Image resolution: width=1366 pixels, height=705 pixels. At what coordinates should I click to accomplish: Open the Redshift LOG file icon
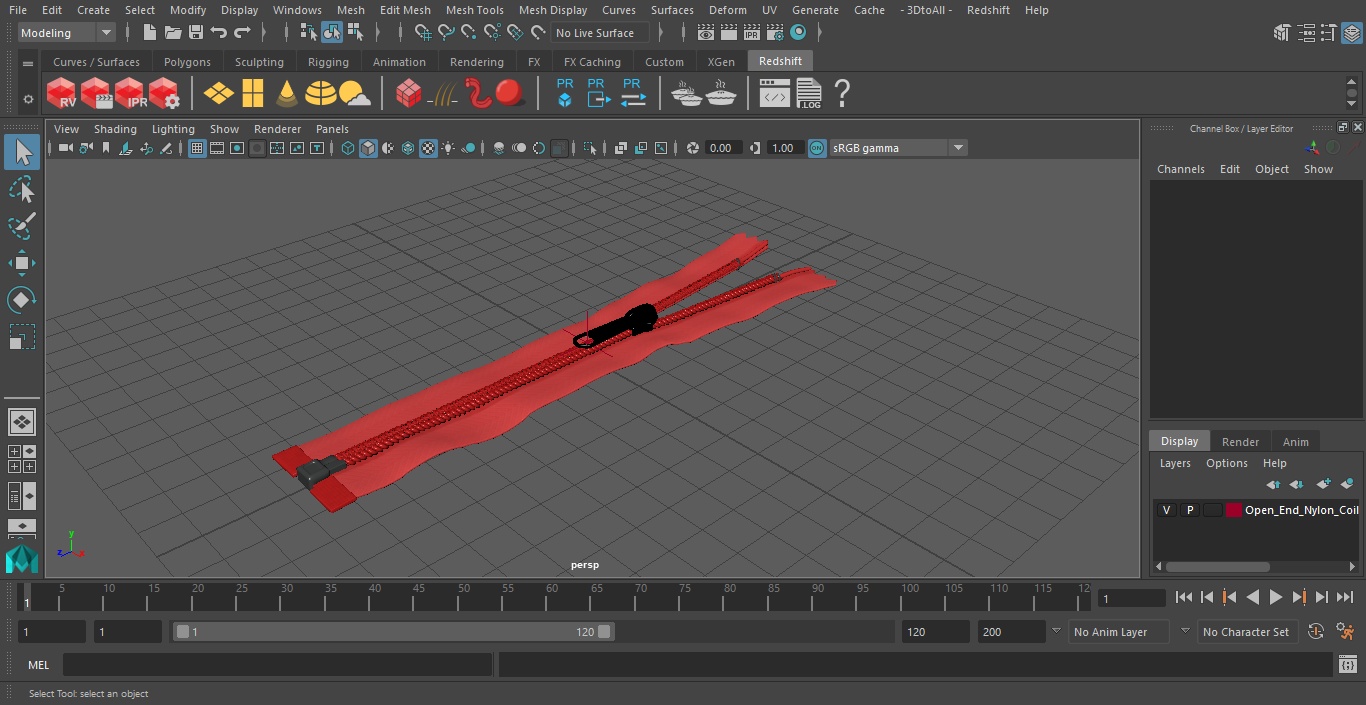tap(808, 94)
